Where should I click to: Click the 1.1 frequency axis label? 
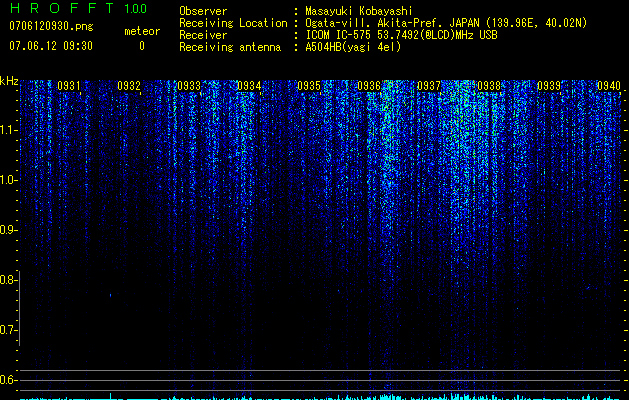[x=8, y=130]
